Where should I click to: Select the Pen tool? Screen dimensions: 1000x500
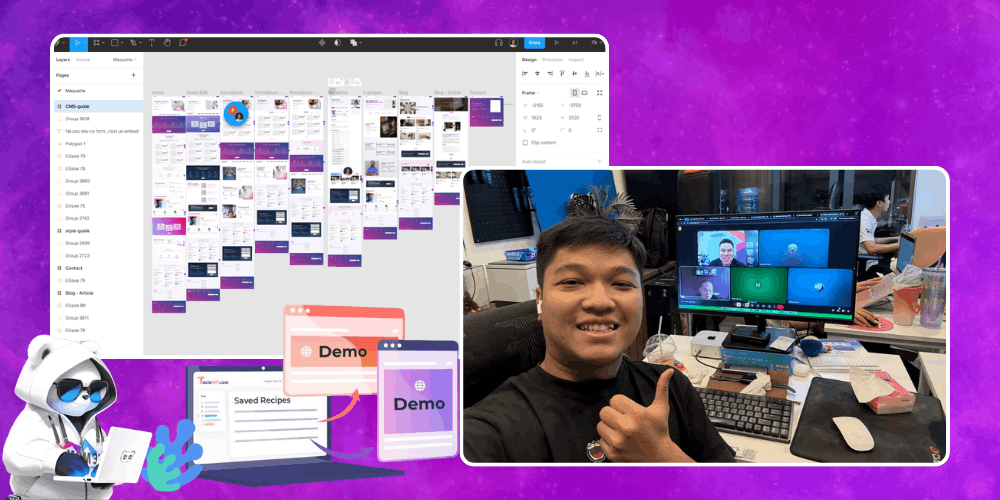(133, 43)
